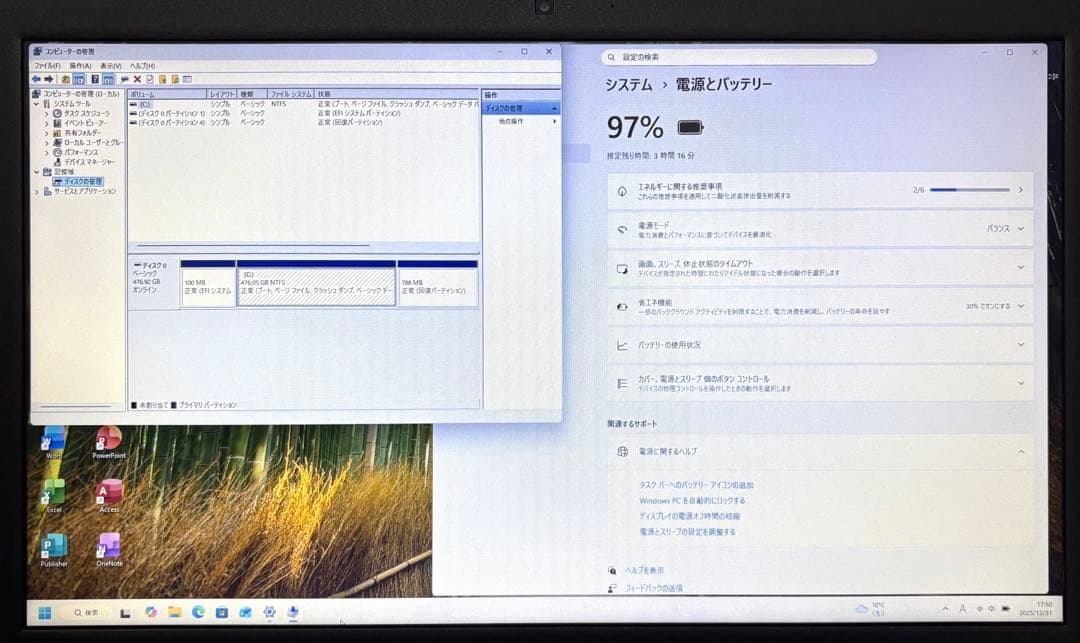Screen dimensions: 1080x643
Task: Click the leaf icon next to エネルギーに関する推奨事項
Action: coord(622,192)
